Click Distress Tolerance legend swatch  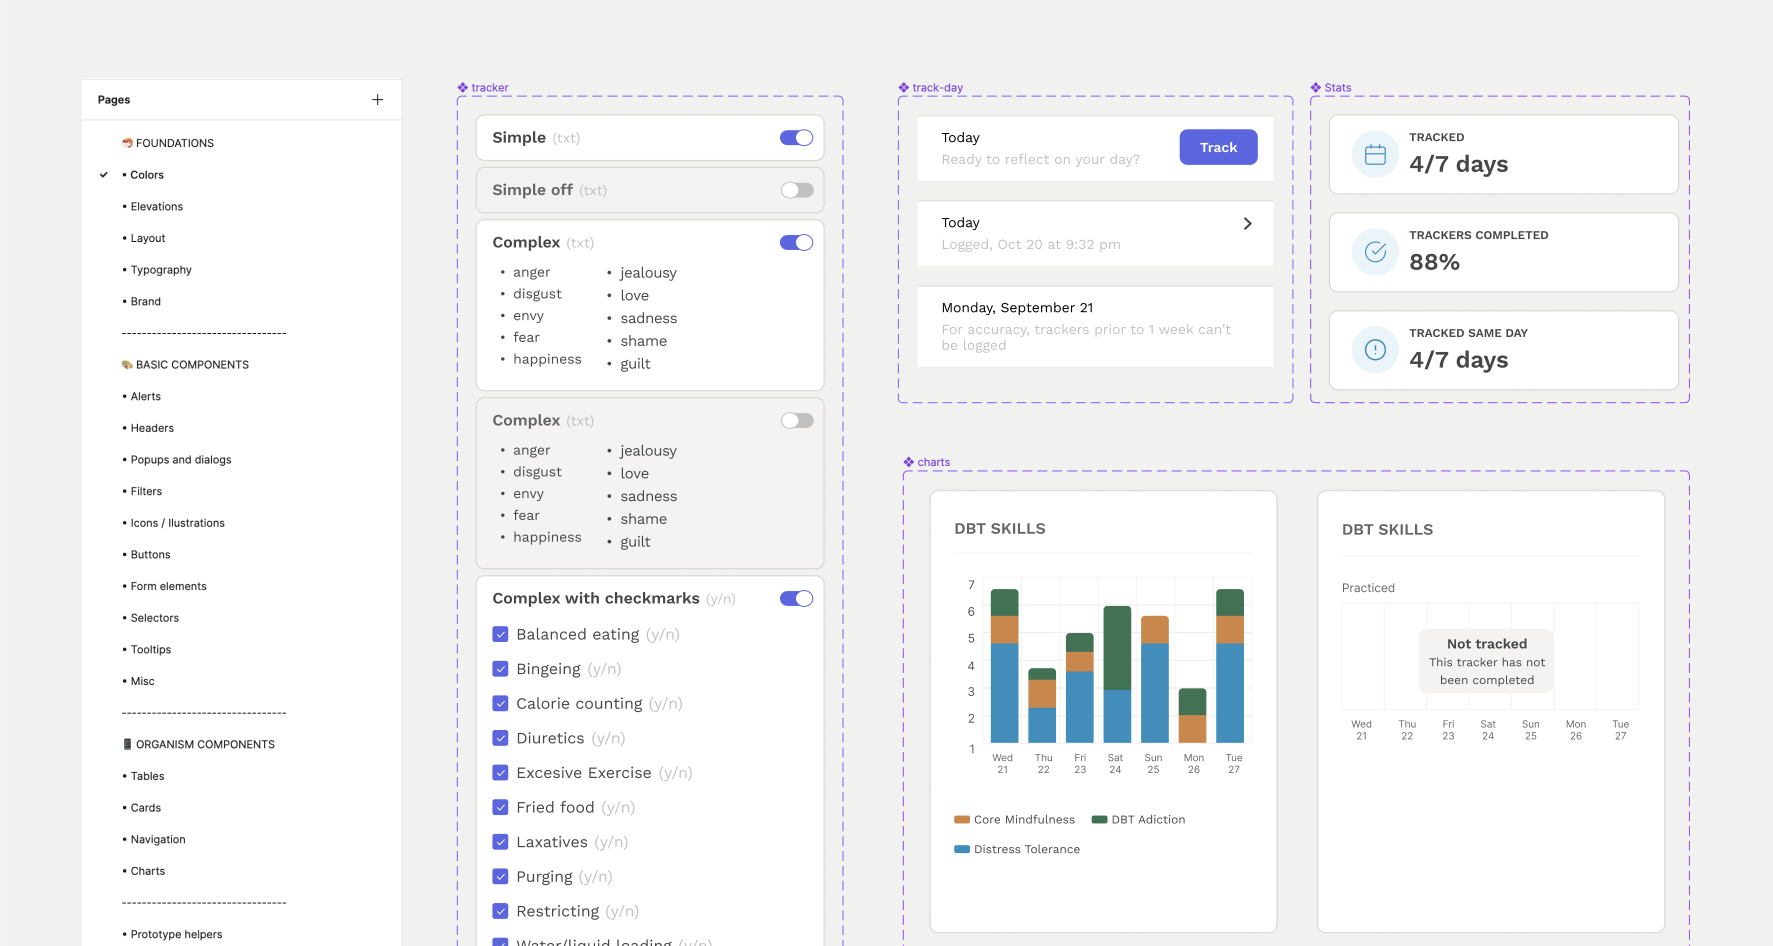point(962,850)
